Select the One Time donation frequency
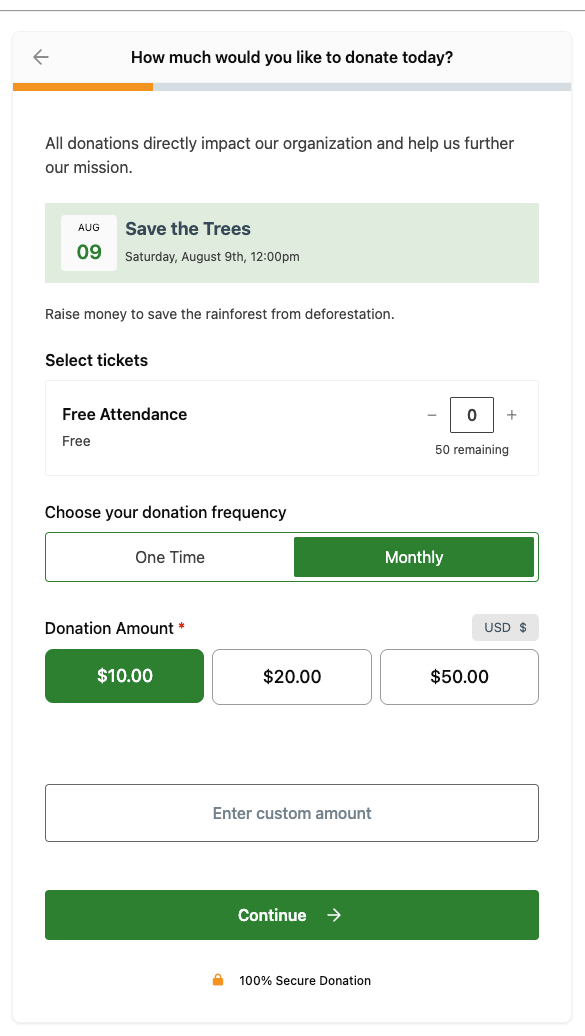 168,557
